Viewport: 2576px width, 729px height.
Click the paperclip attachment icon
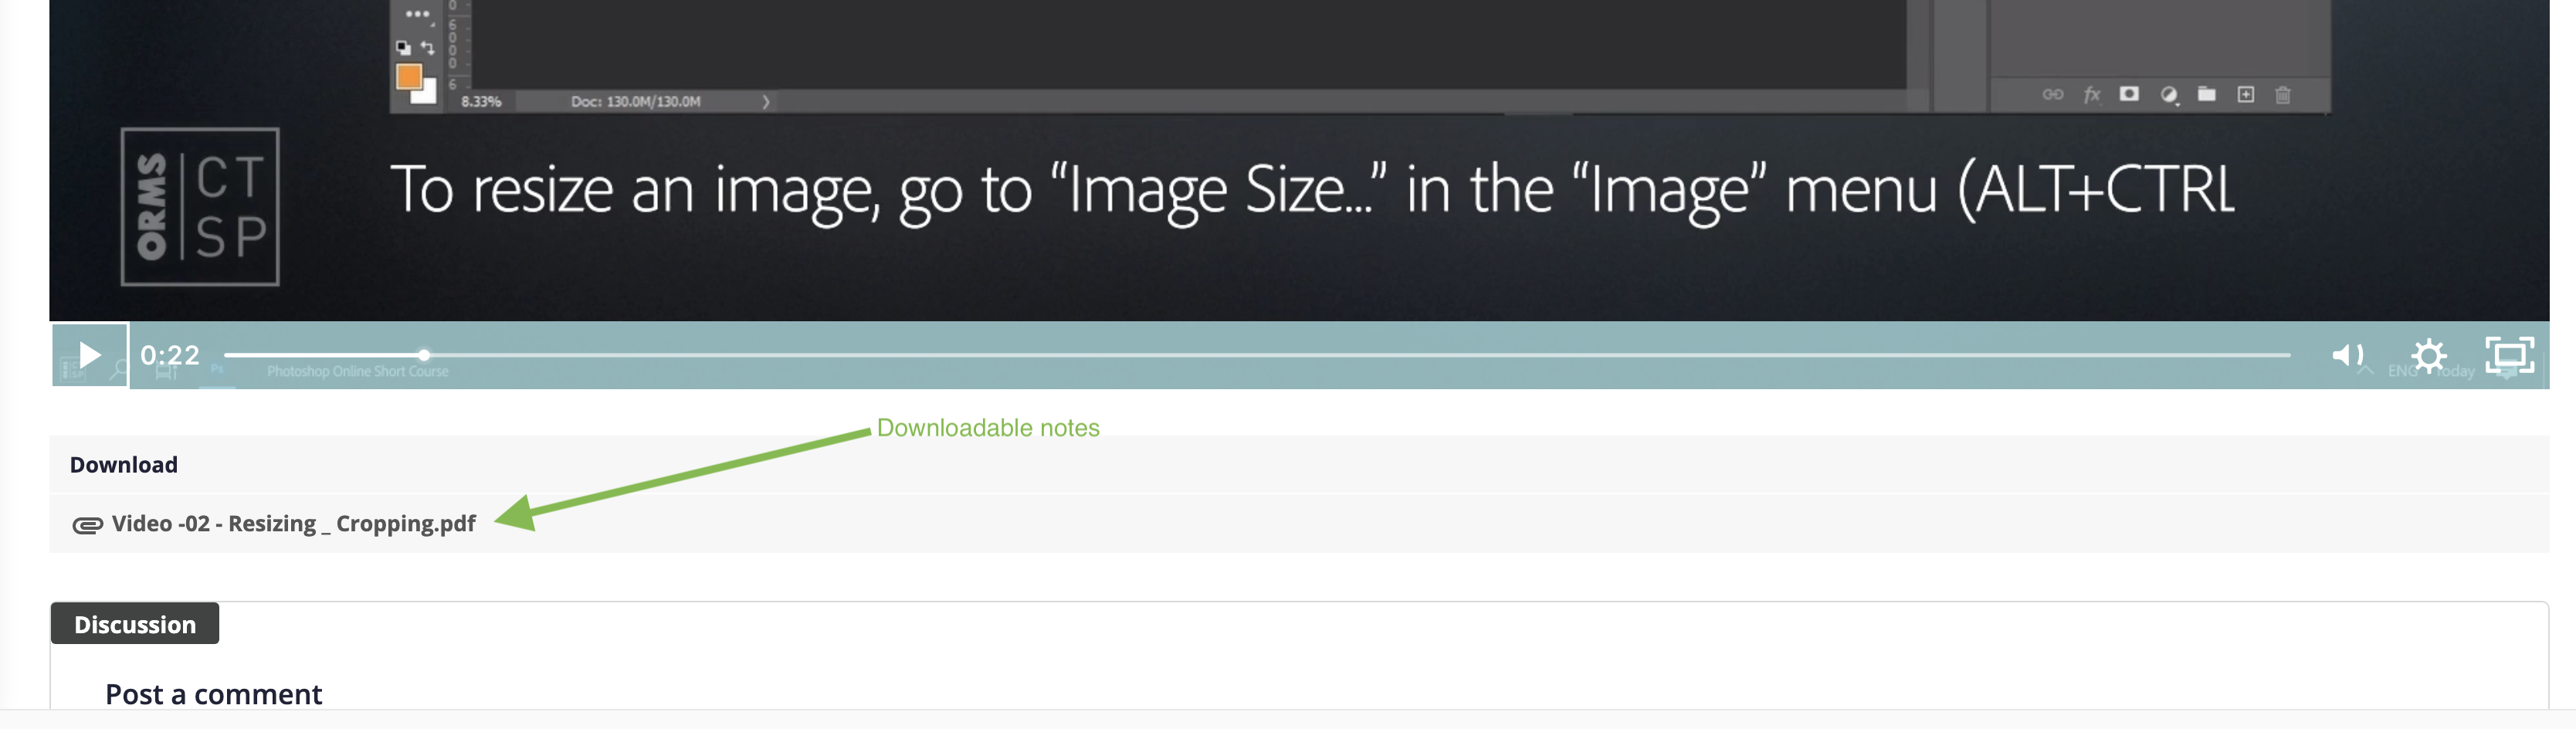point(87,525)
